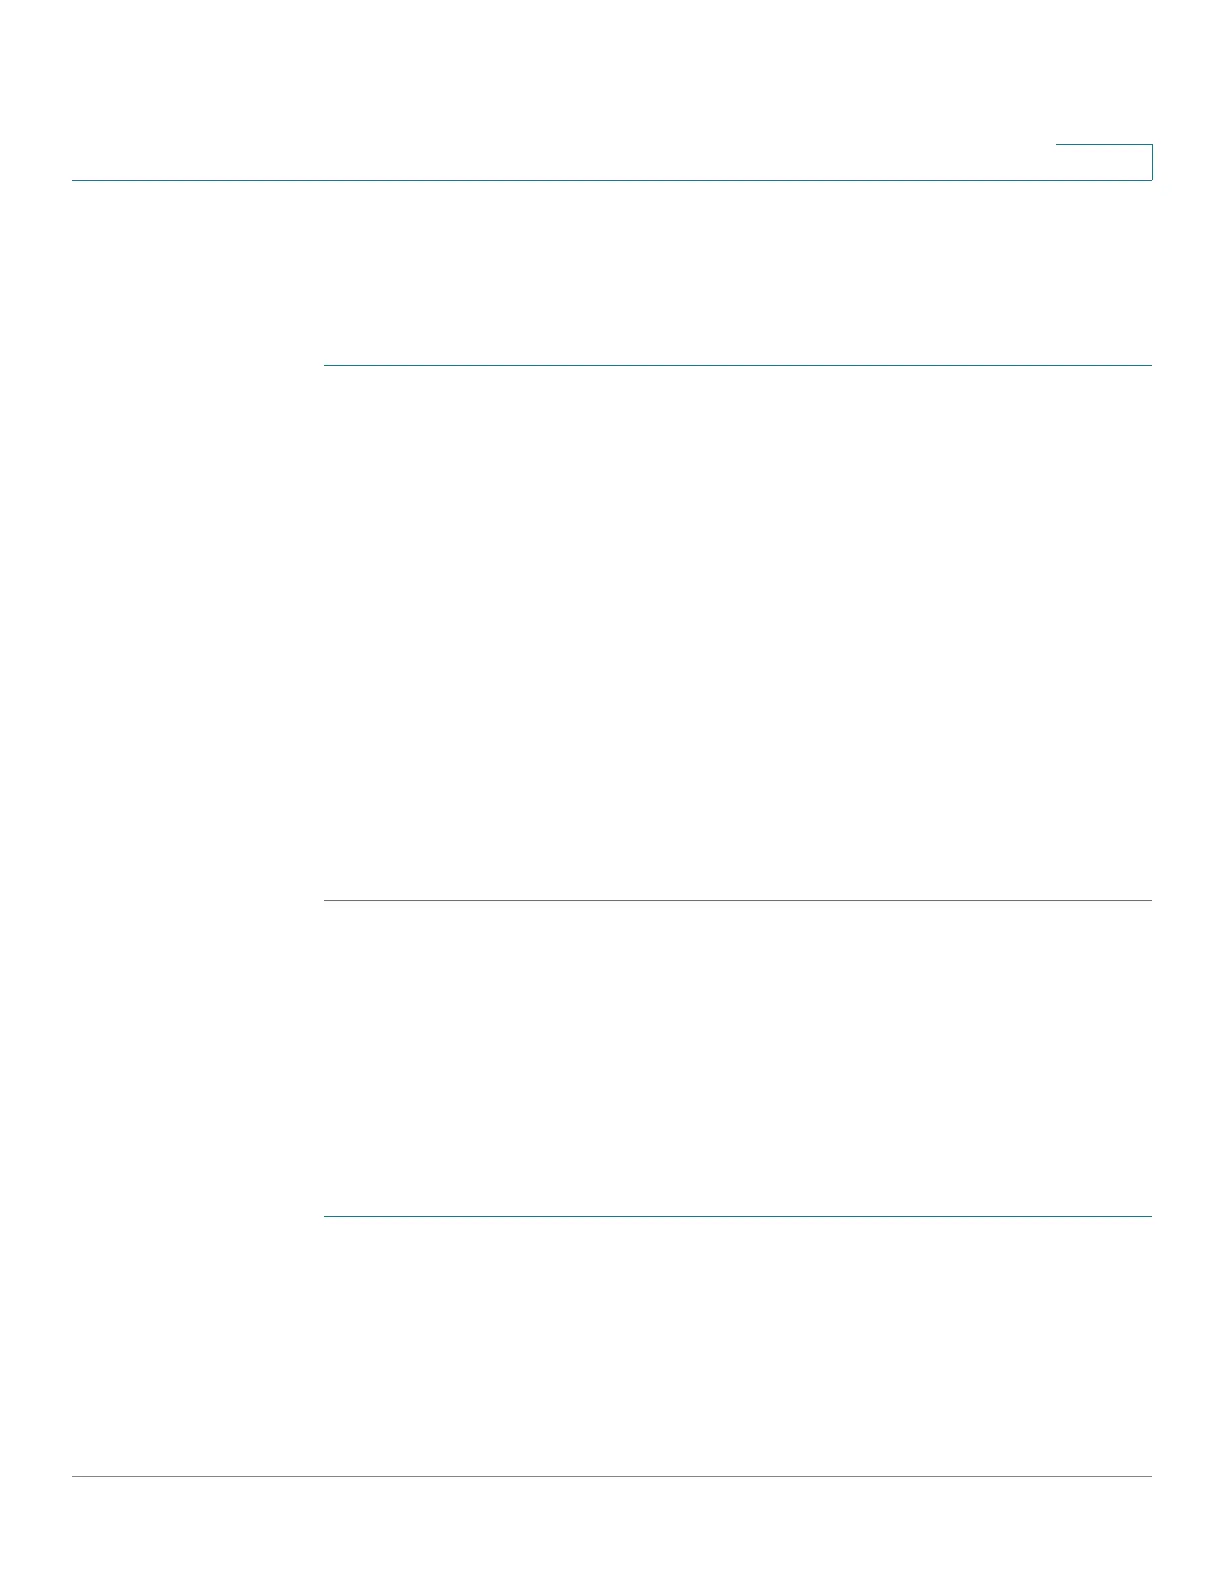
Task: Click blank area between header rule and first divider
Action: click(738, 273)
